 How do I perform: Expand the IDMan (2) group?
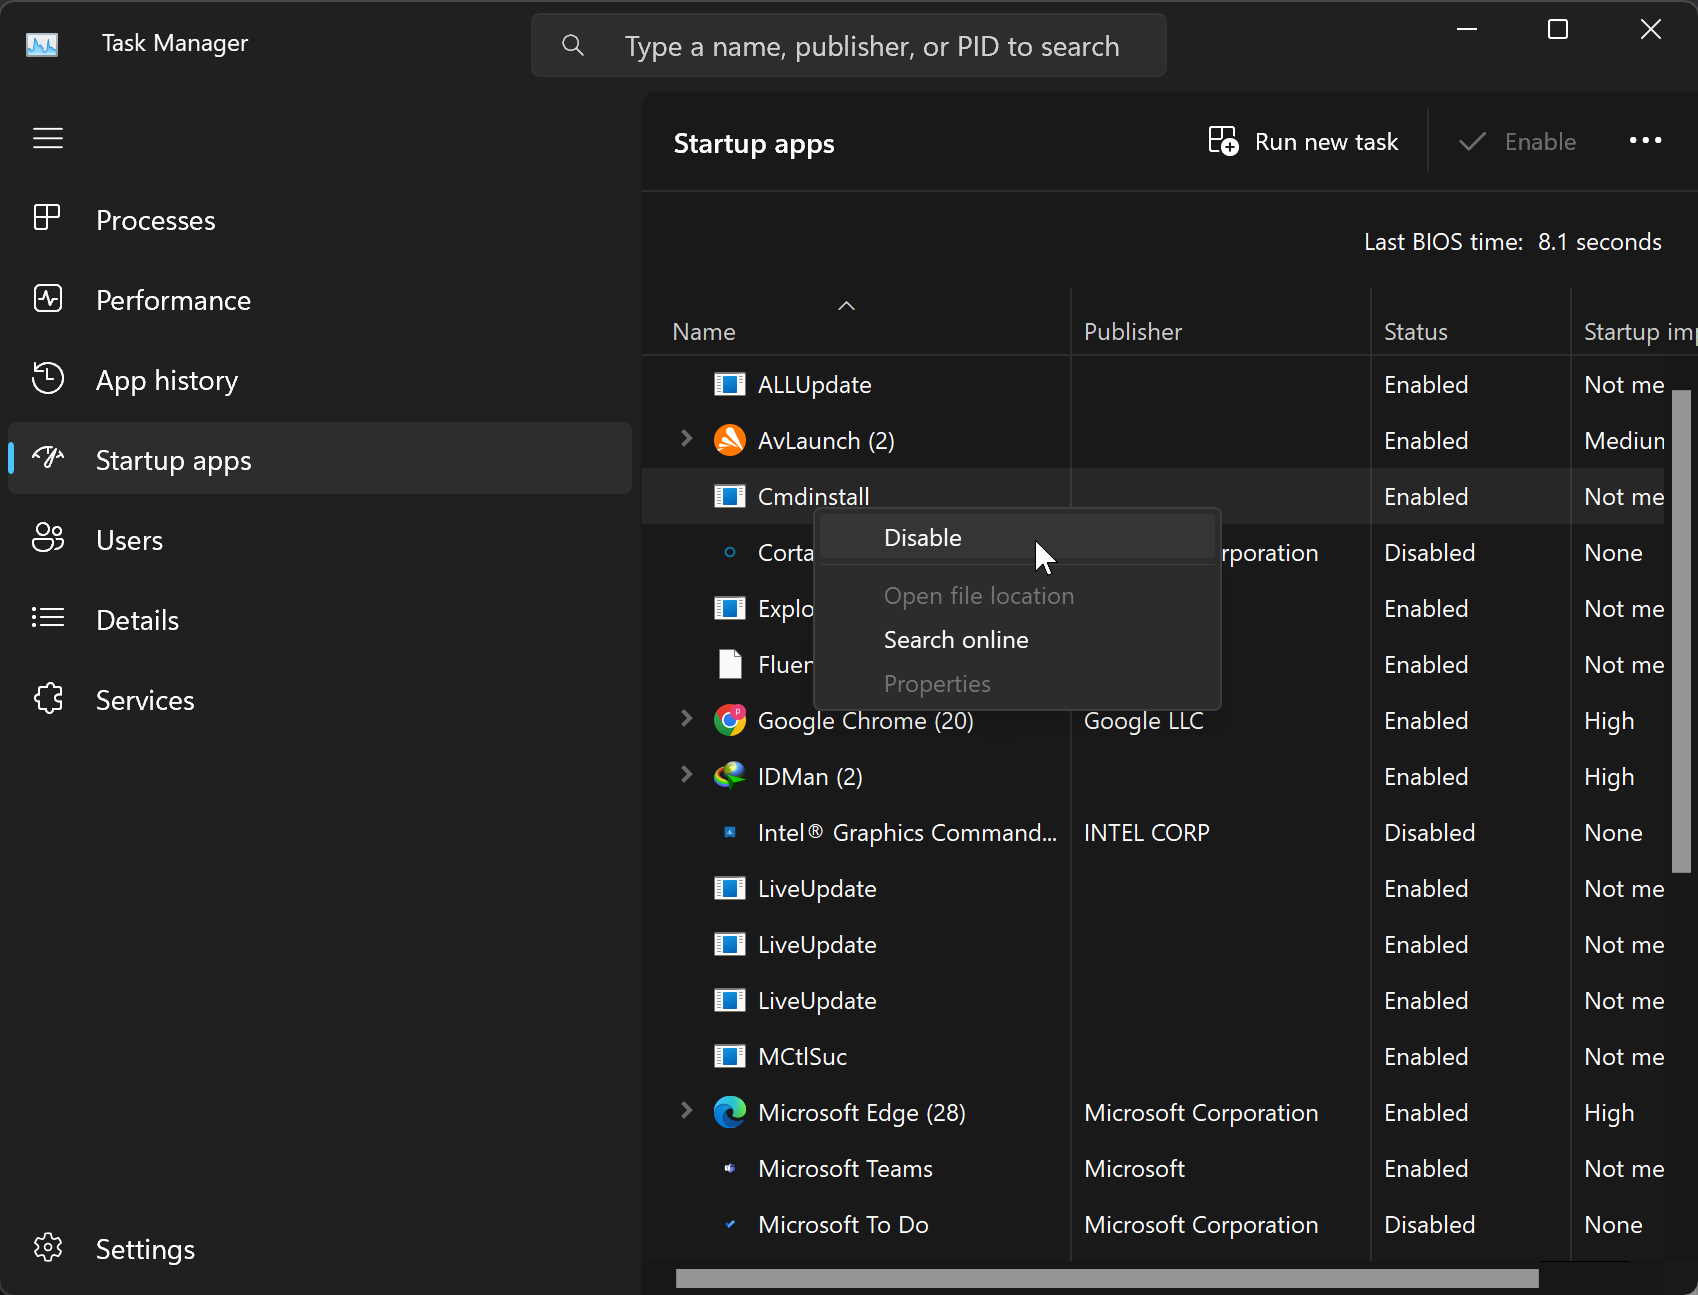pos(686,774)
